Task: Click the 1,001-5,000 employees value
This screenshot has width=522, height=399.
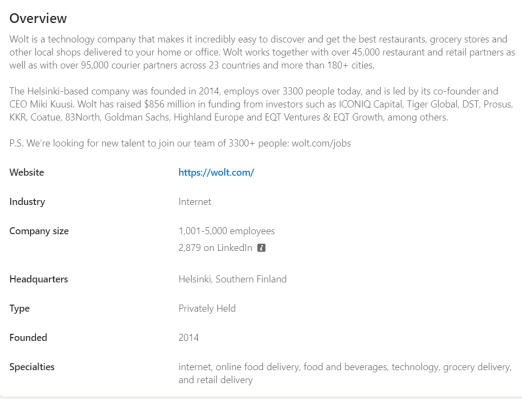Action: pyautogui.click(x=226, y=231)
